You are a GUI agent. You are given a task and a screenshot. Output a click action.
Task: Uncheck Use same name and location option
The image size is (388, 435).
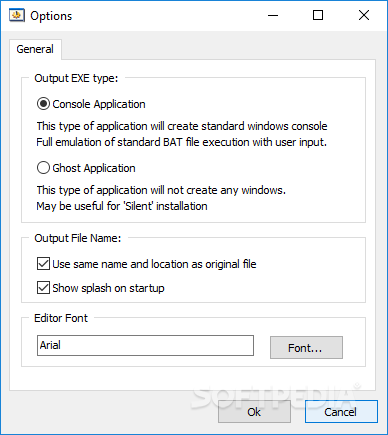(43, 264)
